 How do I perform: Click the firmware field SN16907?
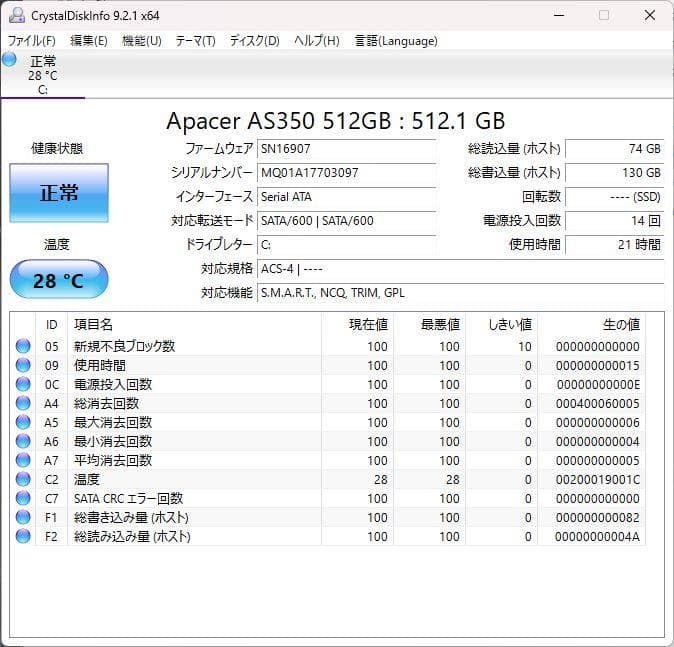tap(346, 149)
